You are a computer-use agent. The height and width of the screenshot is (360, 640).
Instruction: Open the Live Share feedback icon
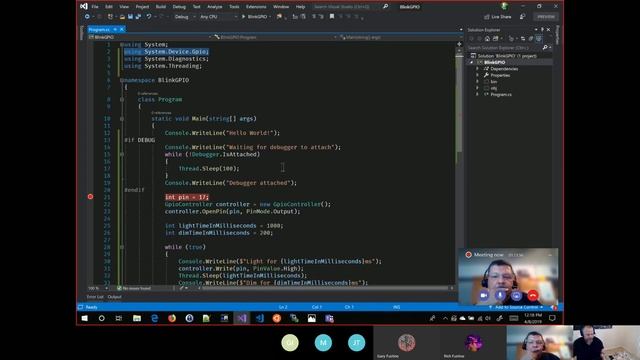pos(522,17)
